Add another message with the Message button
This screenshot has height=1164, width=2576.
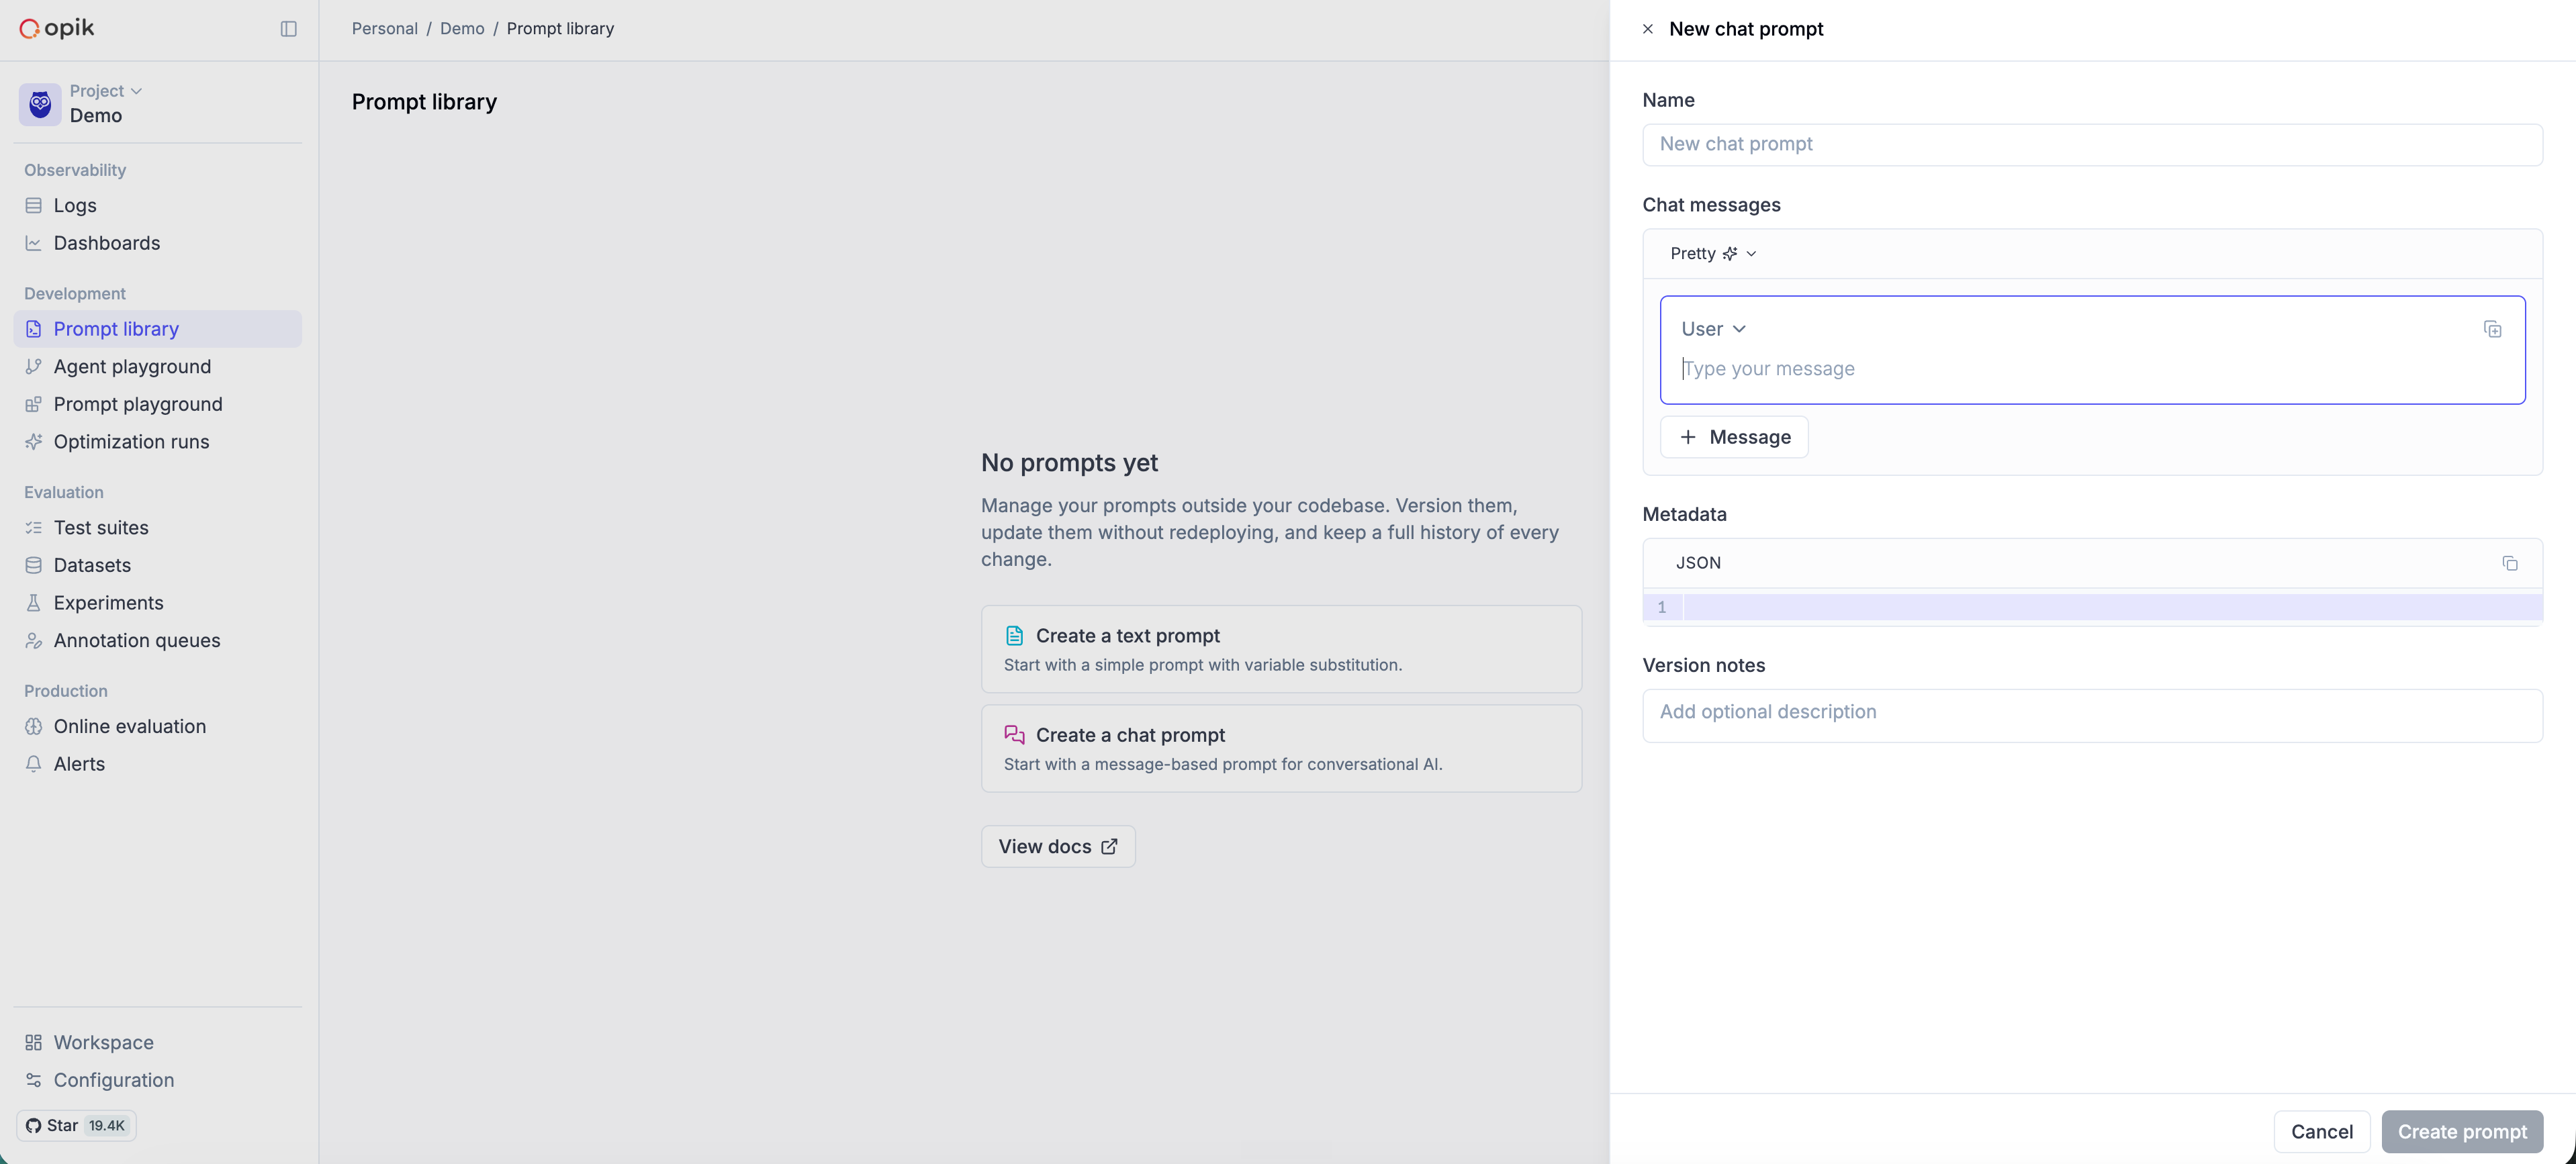1734,437
